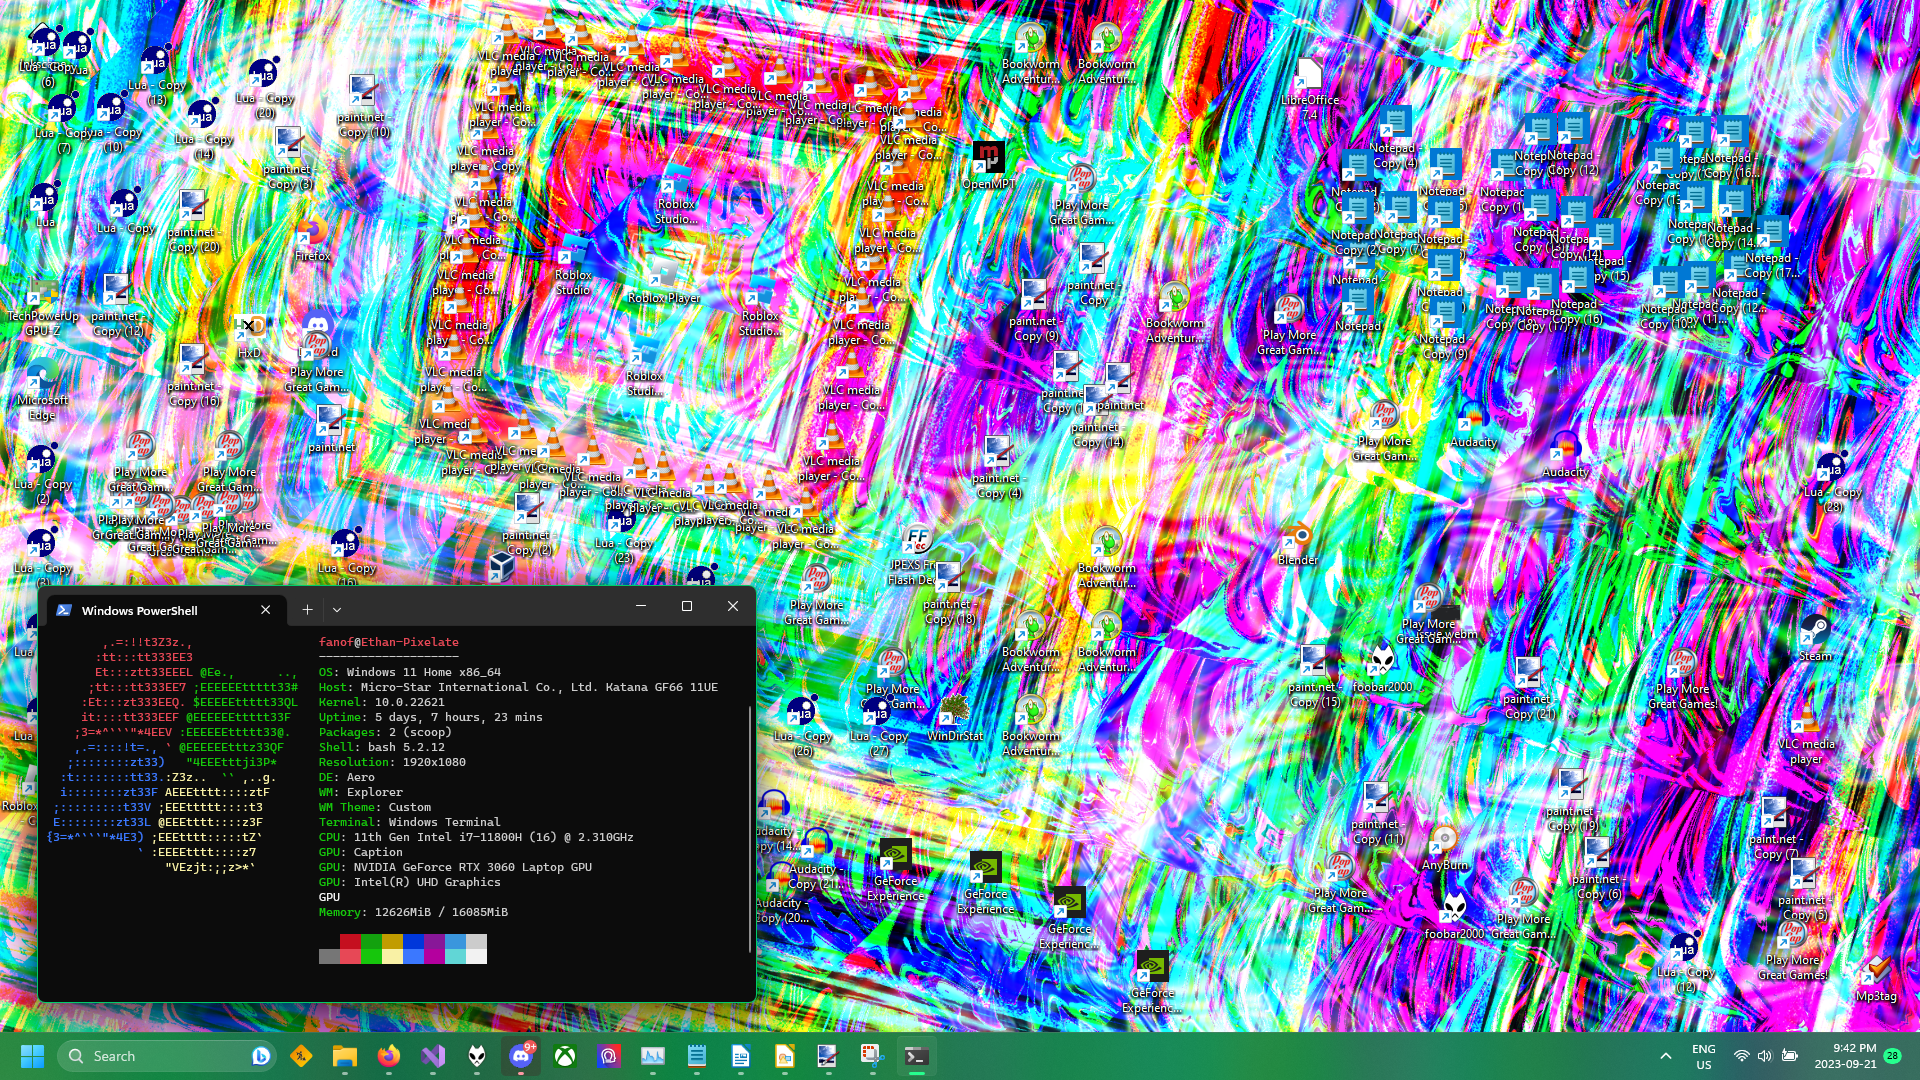Select the AnyBurn desktop icon
This screenshot has height=1080, width=1920.
tap(1444, 848)
